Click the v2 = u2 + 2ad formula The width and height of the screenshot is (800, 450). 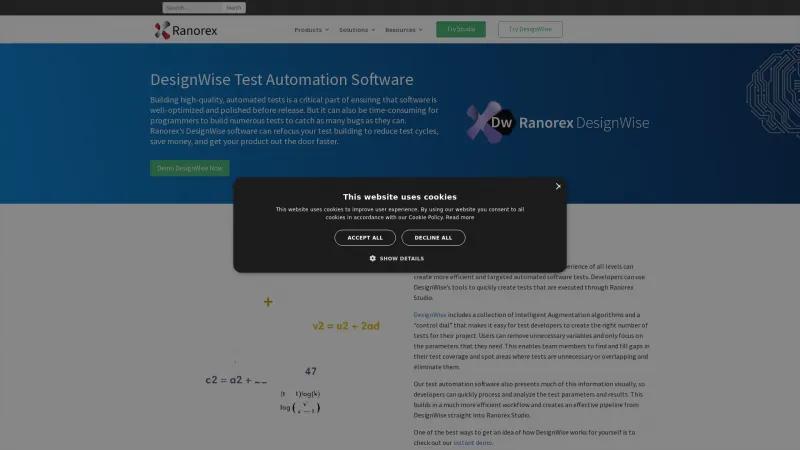(x=346, y=326)
